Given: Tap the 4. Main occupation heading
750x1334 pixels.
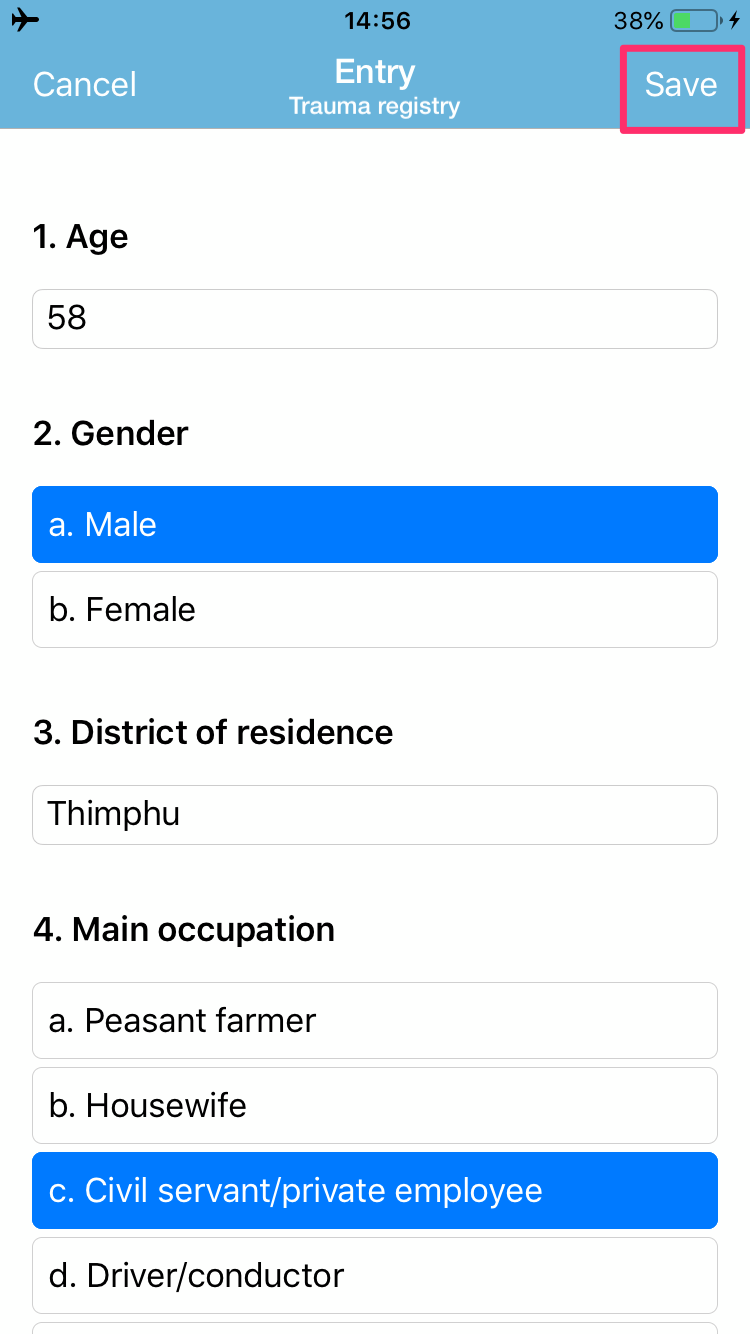Looking at the screenshot, I should (x=184, y=929).
